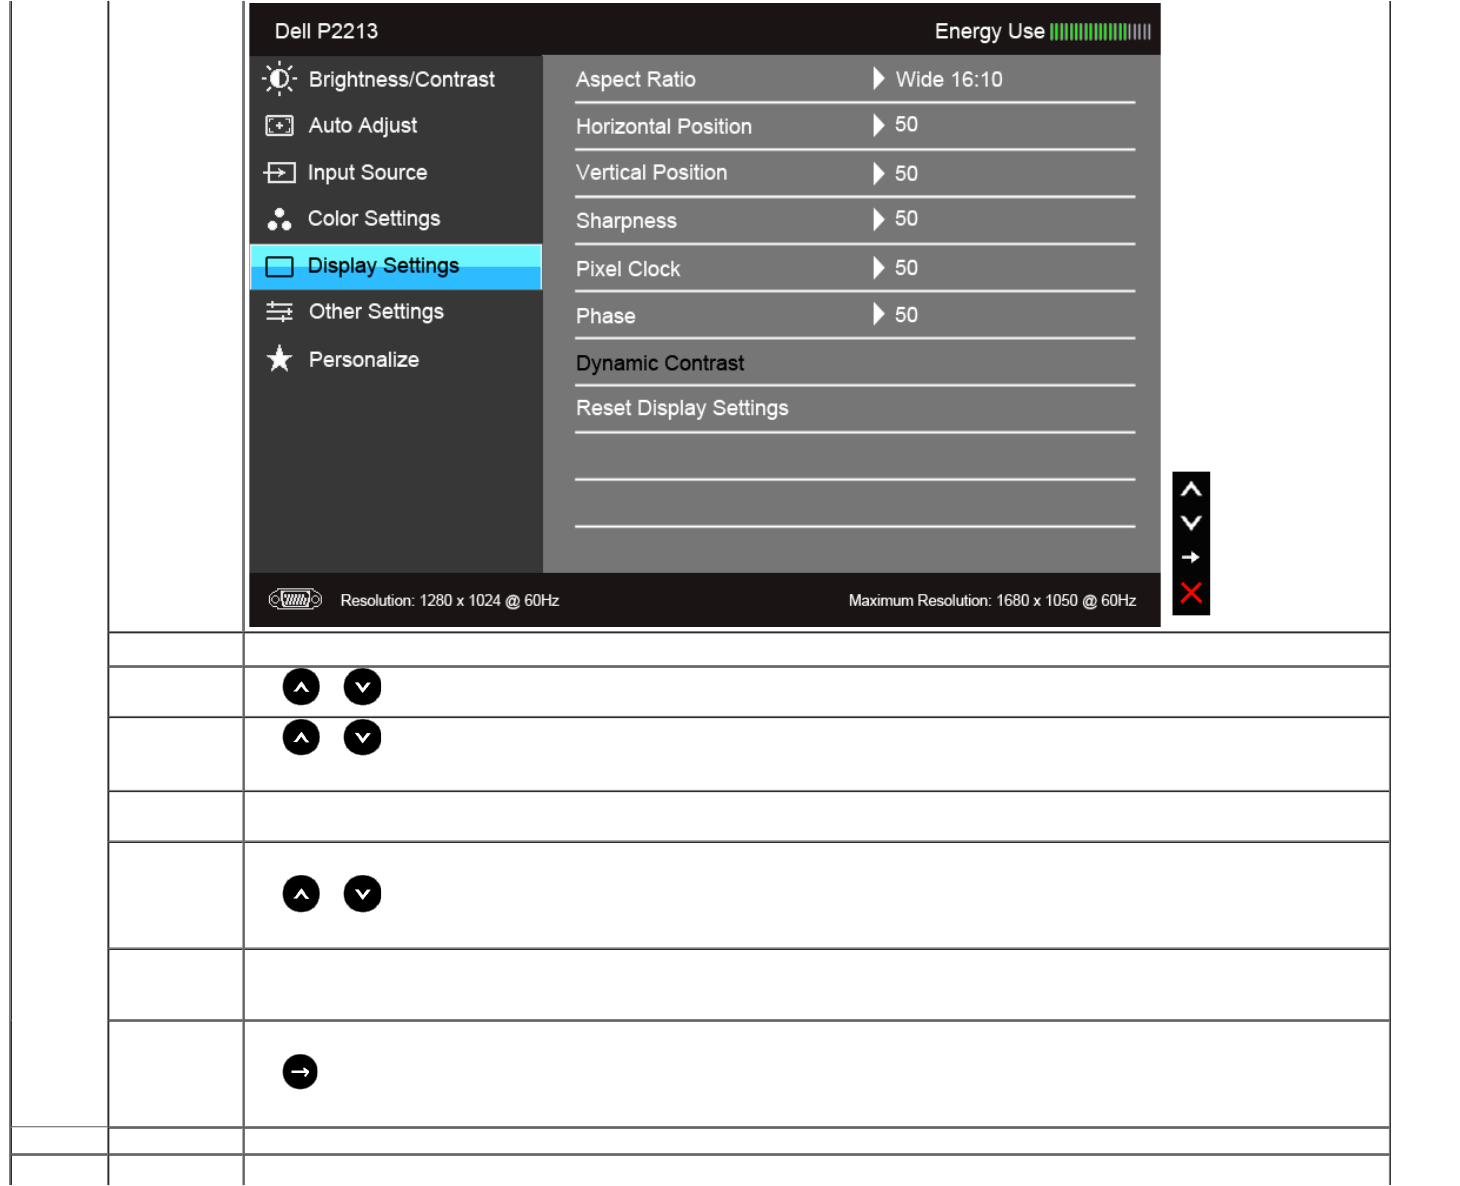
Task: Click the red X exit key
Action: tap(1191, 593)
